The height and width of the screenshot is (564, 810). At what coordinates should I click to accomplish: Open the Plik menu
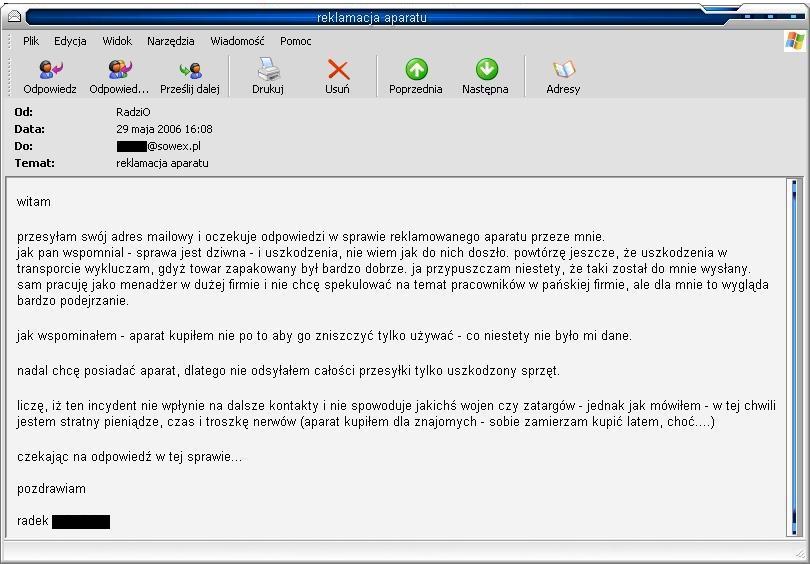click(x=31, y=41)
